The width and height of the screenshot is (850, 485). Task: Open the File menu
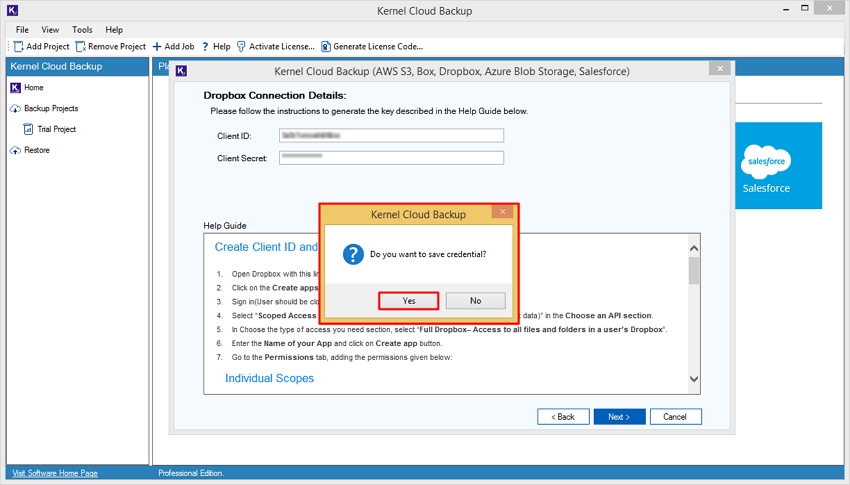click(x=22, y=30)
